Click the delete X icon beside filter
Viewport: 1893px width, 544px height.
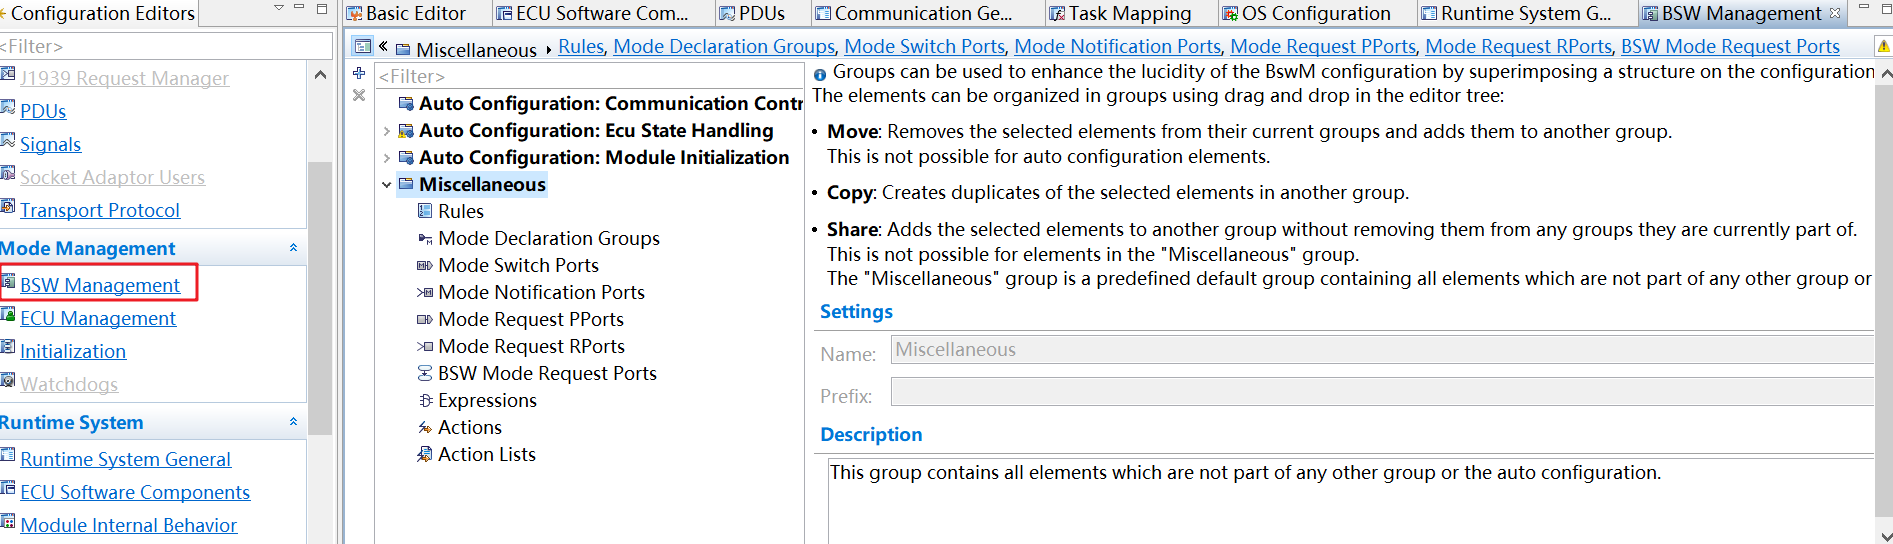point(359,95)
